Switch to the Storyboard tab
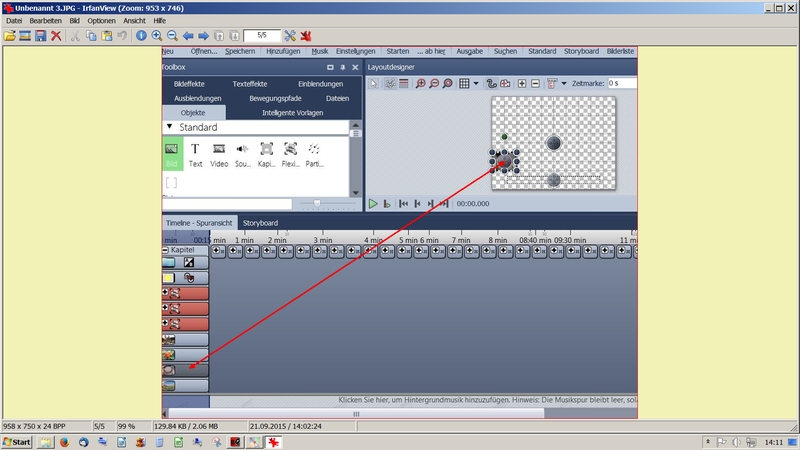Screen dimensions: 800x450 [260, 222]
